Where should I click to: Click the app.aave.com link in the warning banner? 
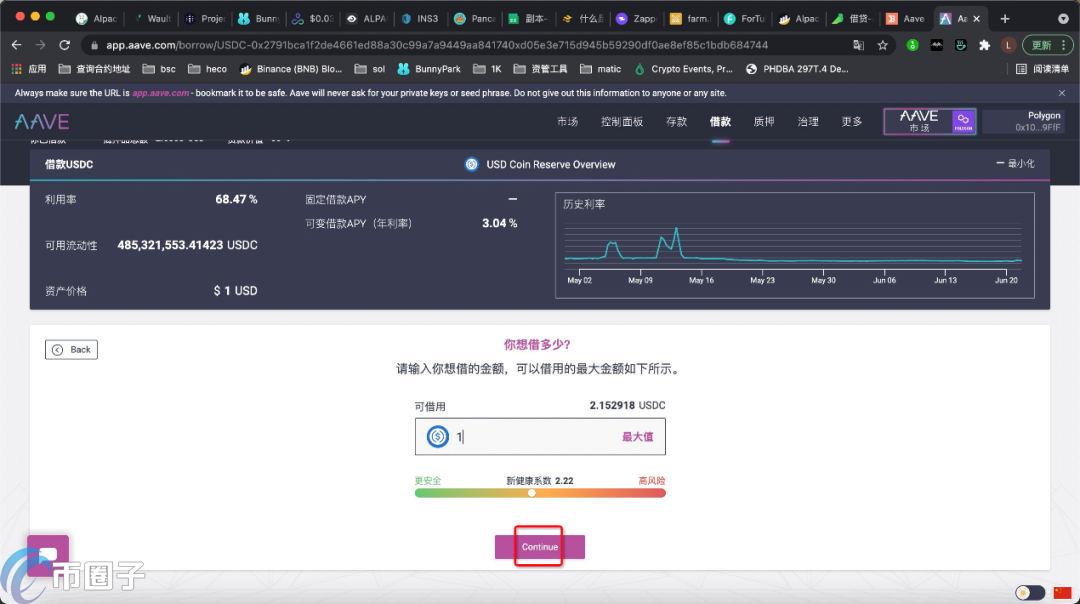coord(160,93)
